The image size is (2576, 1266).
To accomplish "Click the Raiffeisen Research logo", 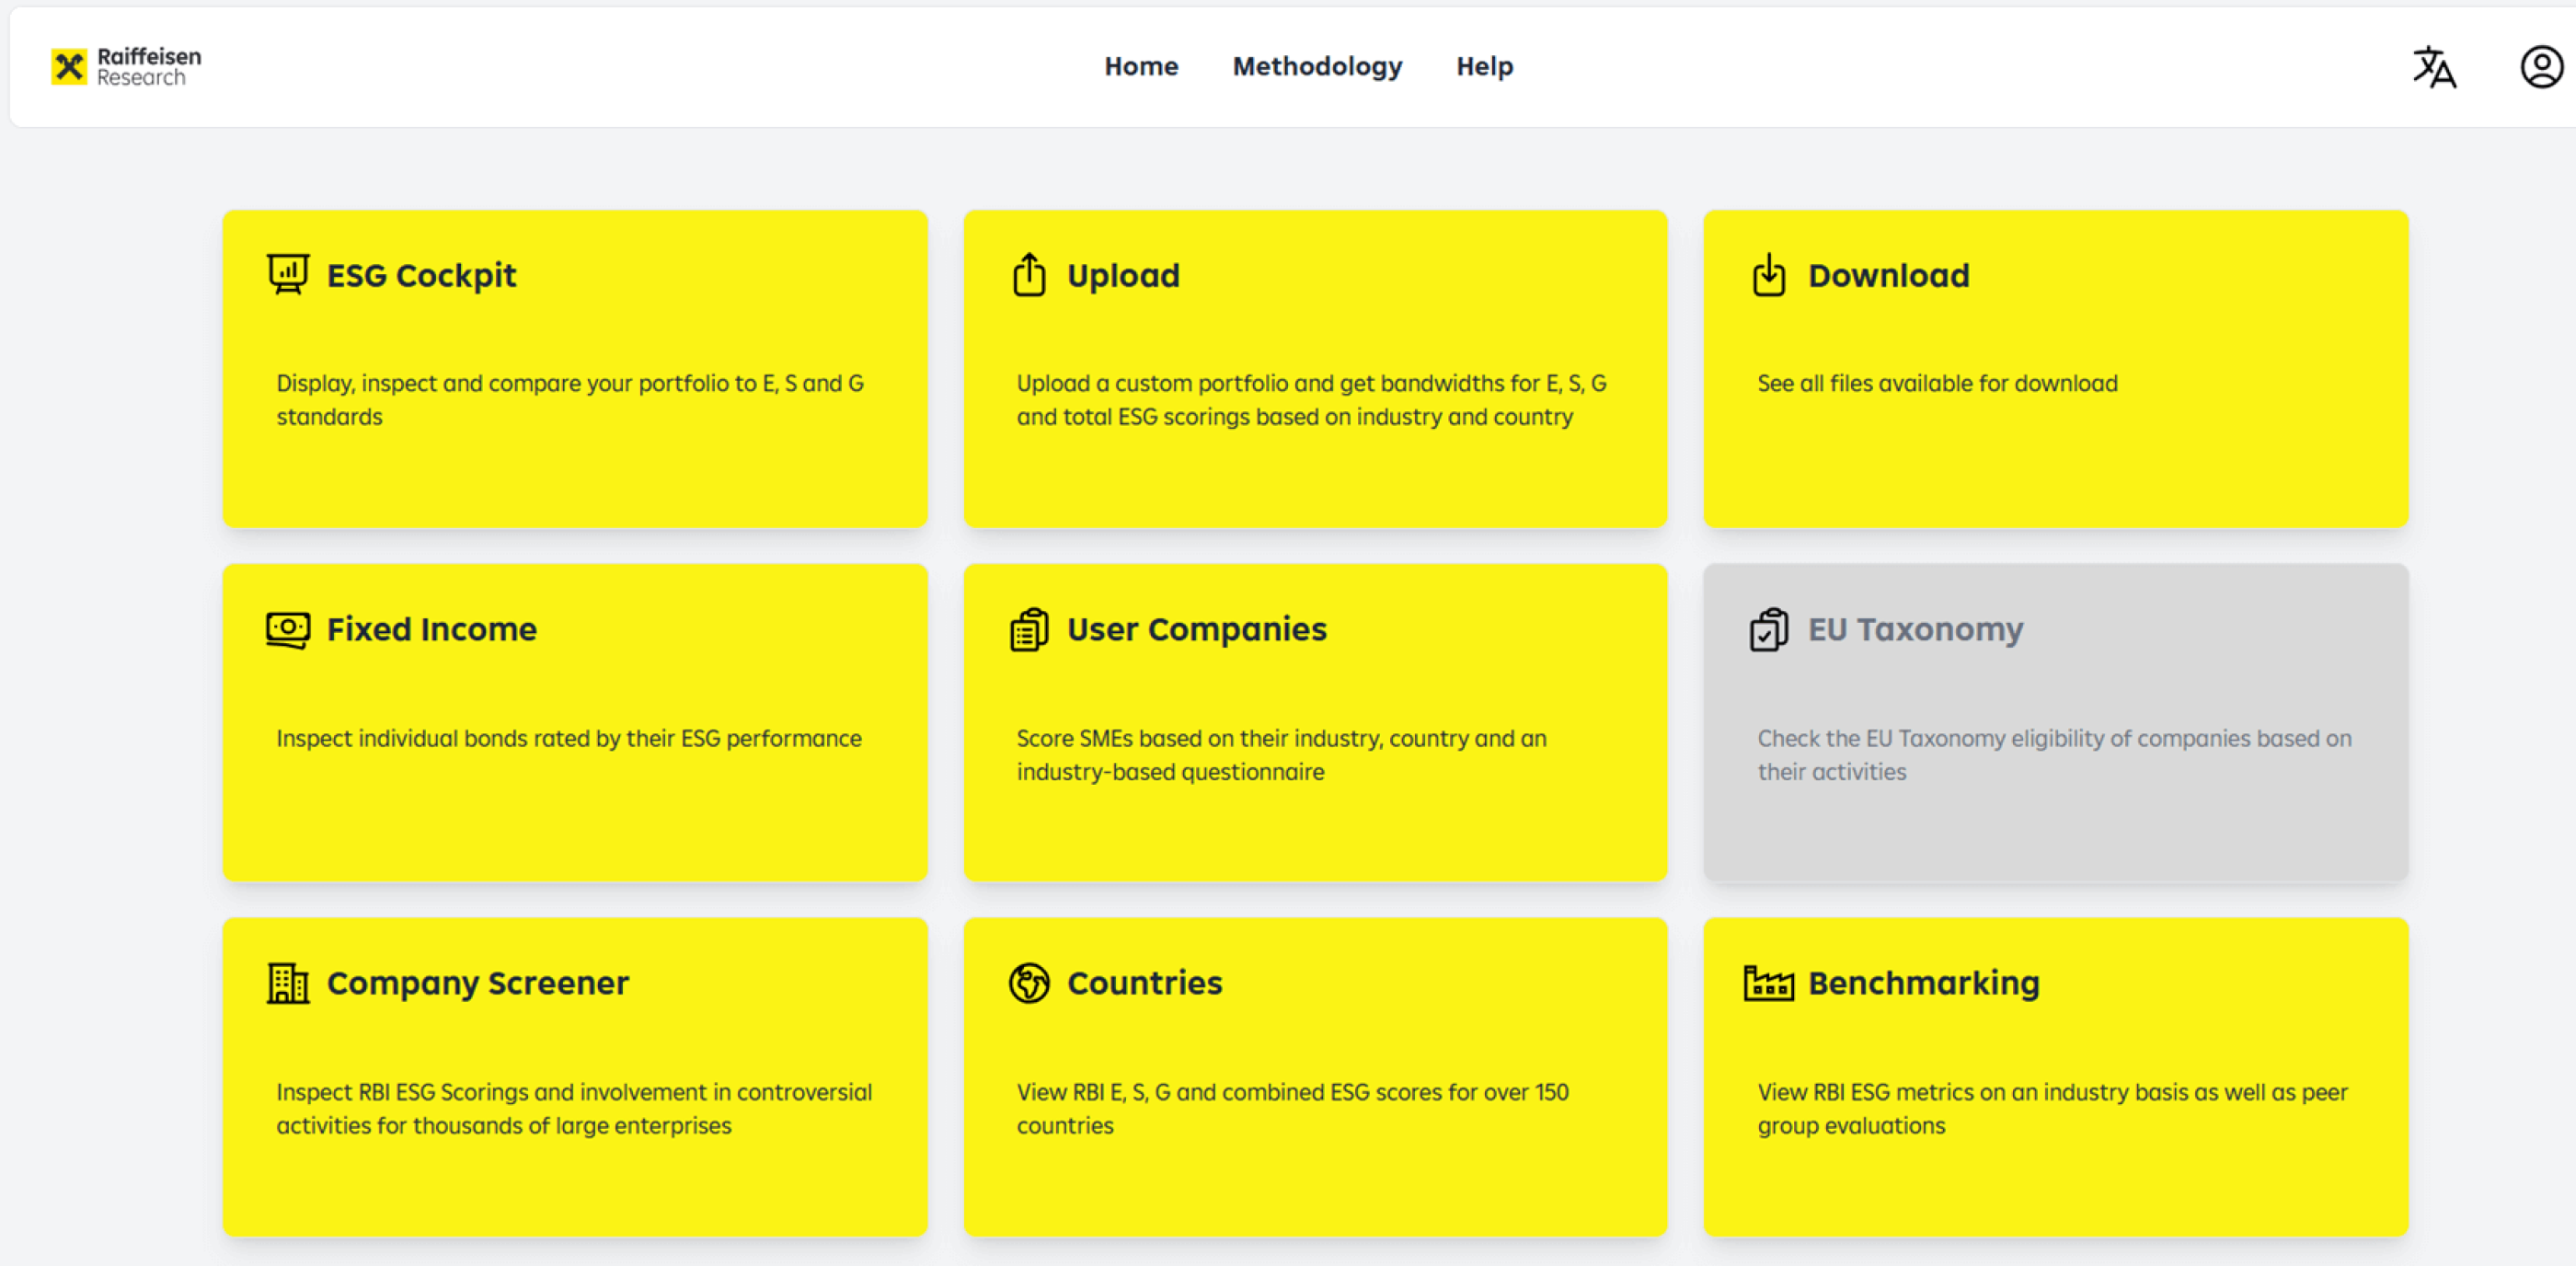I will (126, 67).
